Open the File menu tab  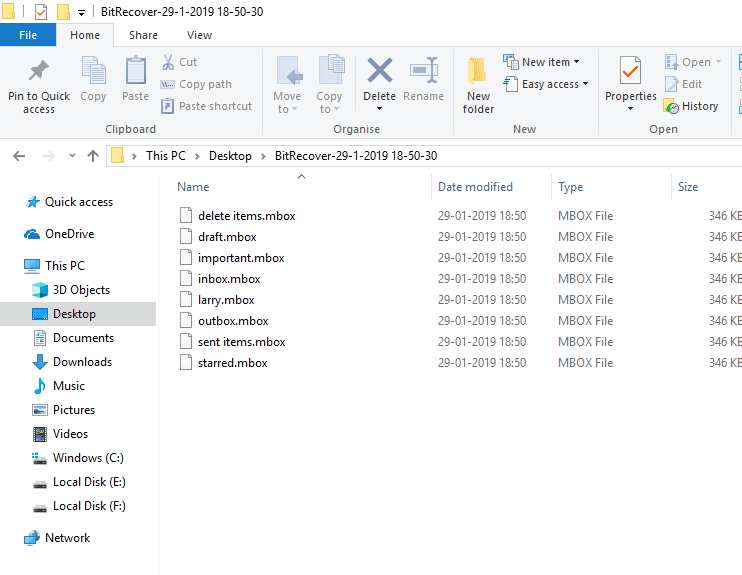pyautogui.click(x=28, y=35)
